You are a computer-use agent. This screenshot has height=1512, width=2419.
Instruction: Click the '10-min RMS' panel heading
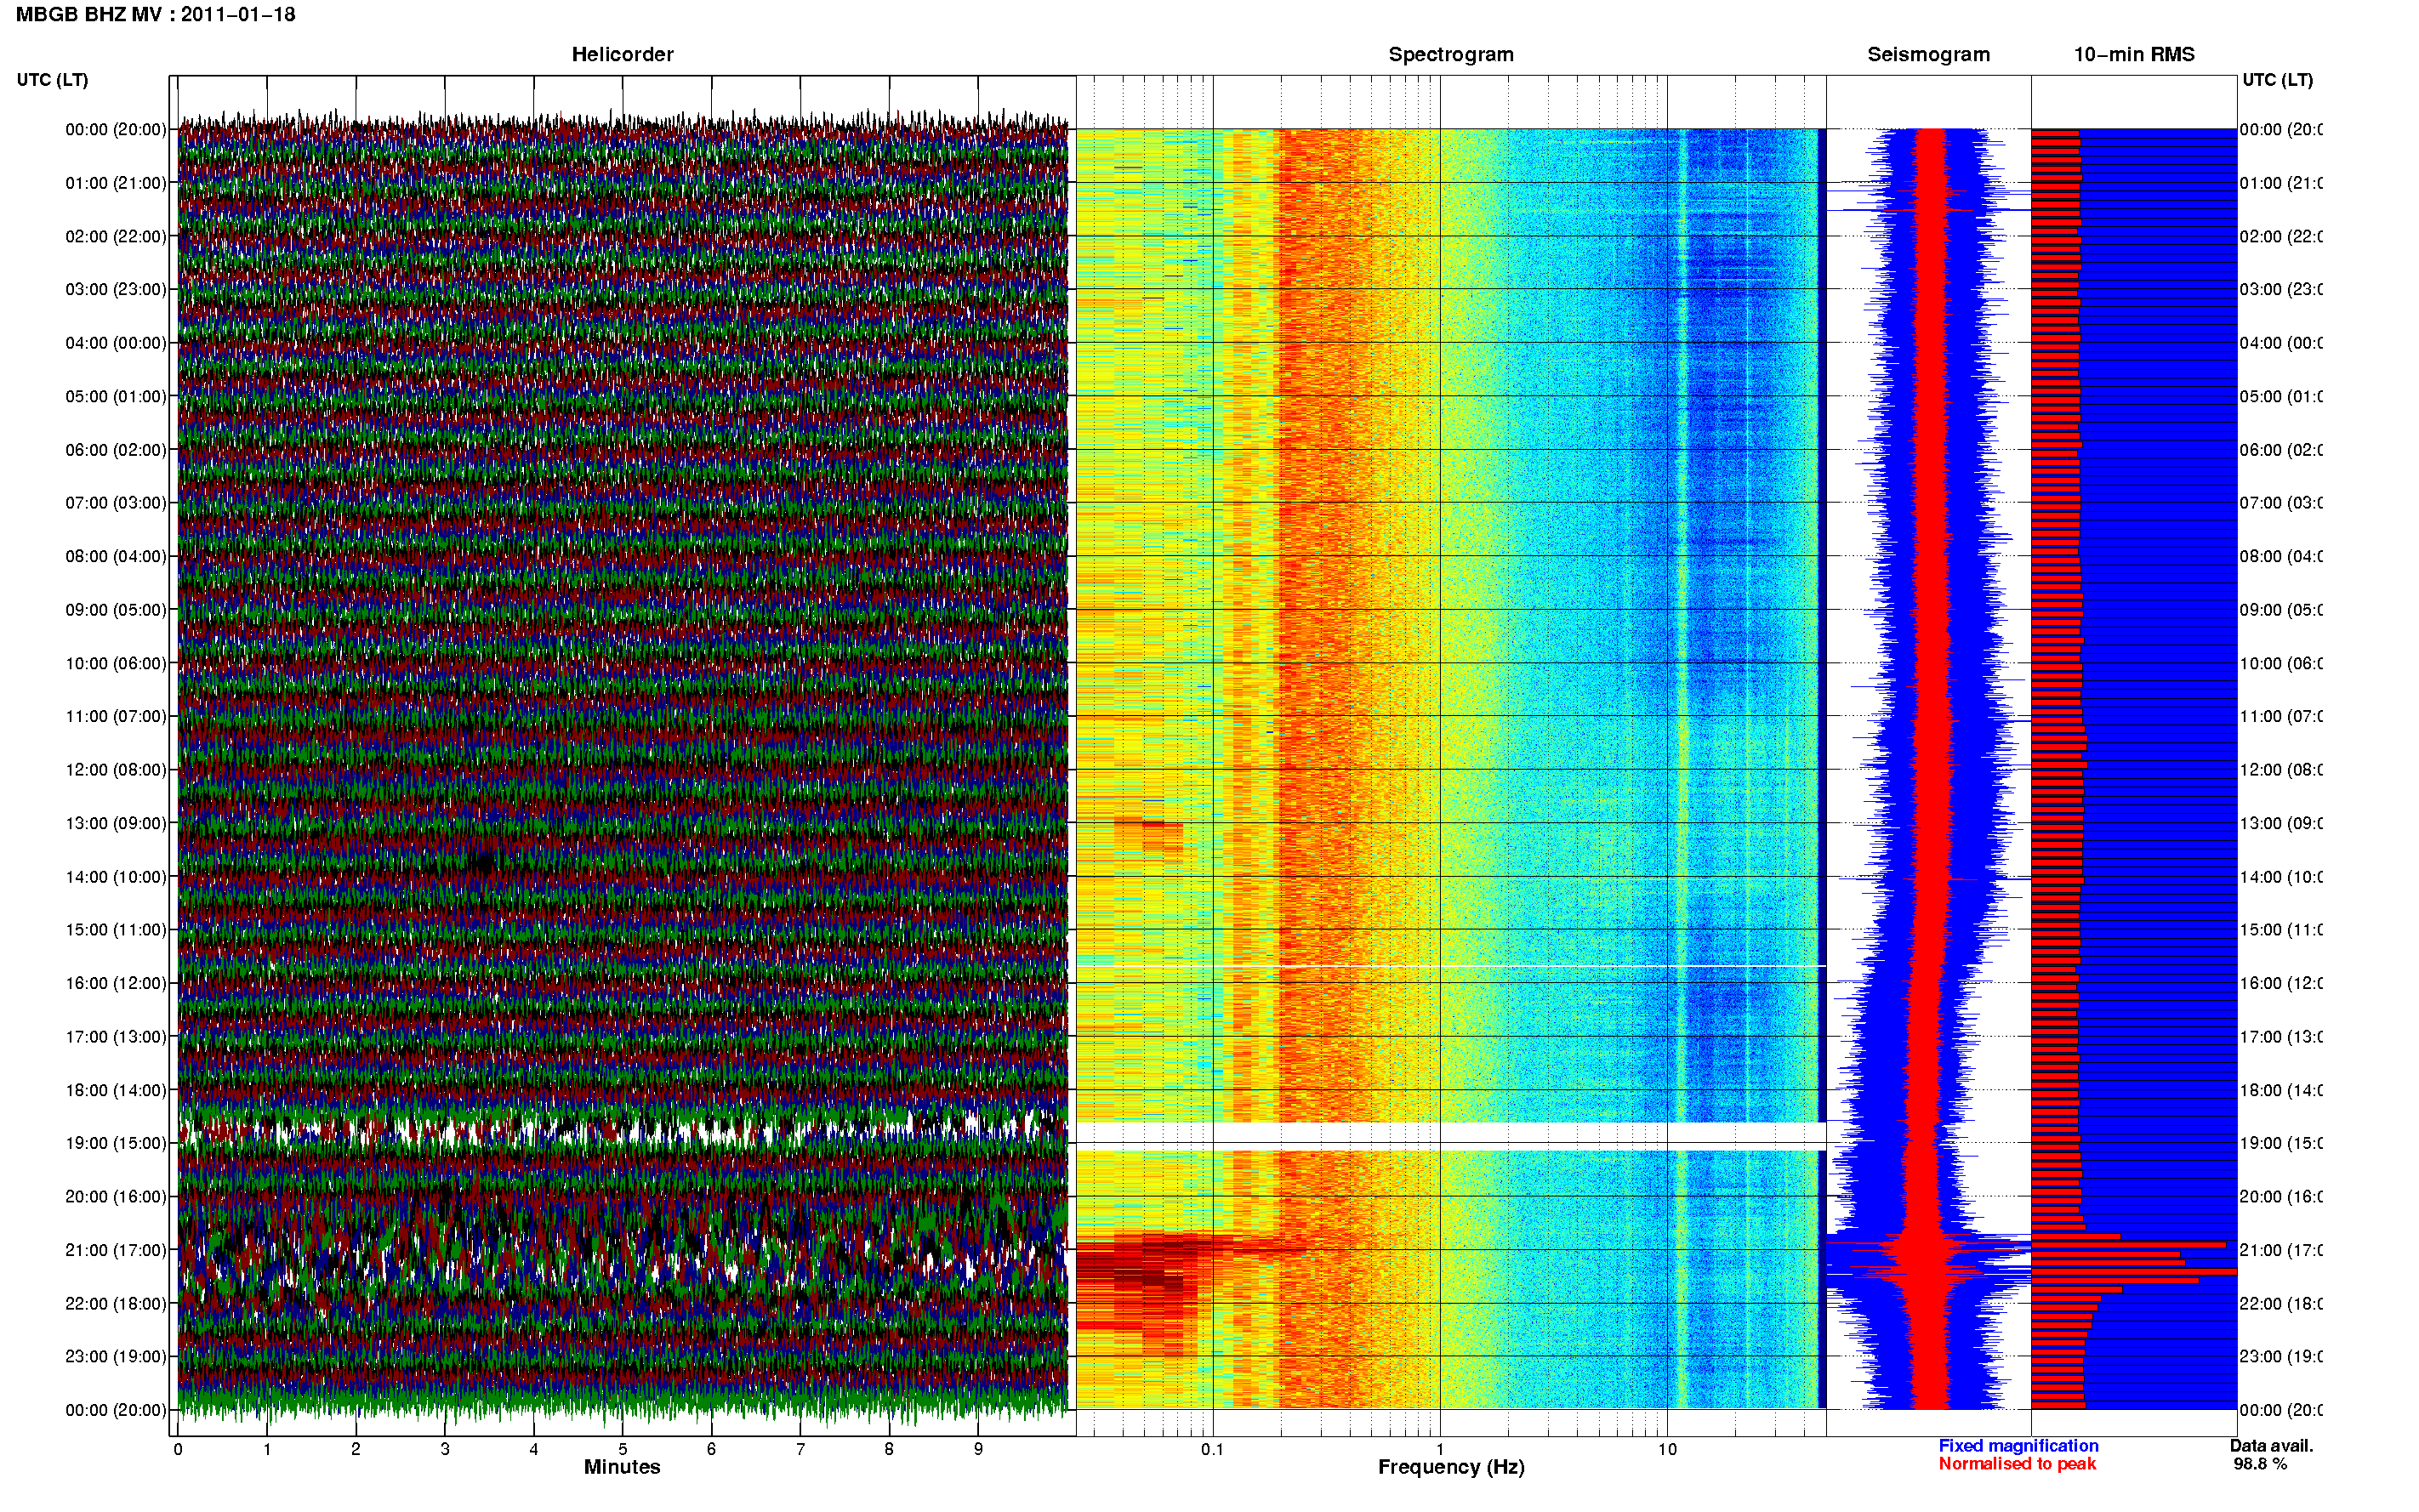point(2134,55)
